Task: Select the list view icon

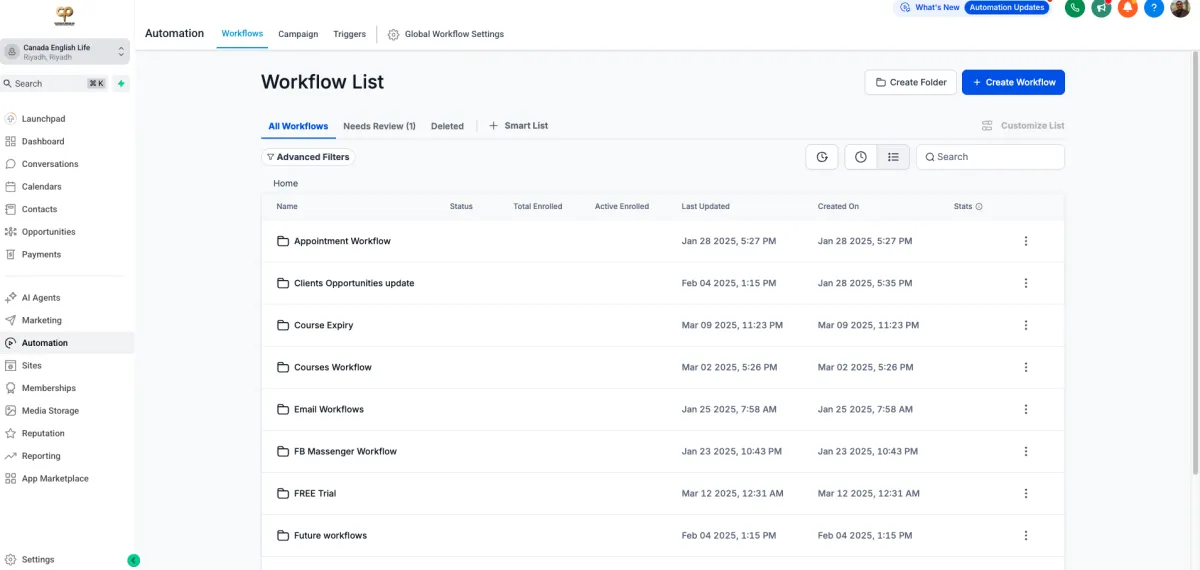Action: point(894,157)
